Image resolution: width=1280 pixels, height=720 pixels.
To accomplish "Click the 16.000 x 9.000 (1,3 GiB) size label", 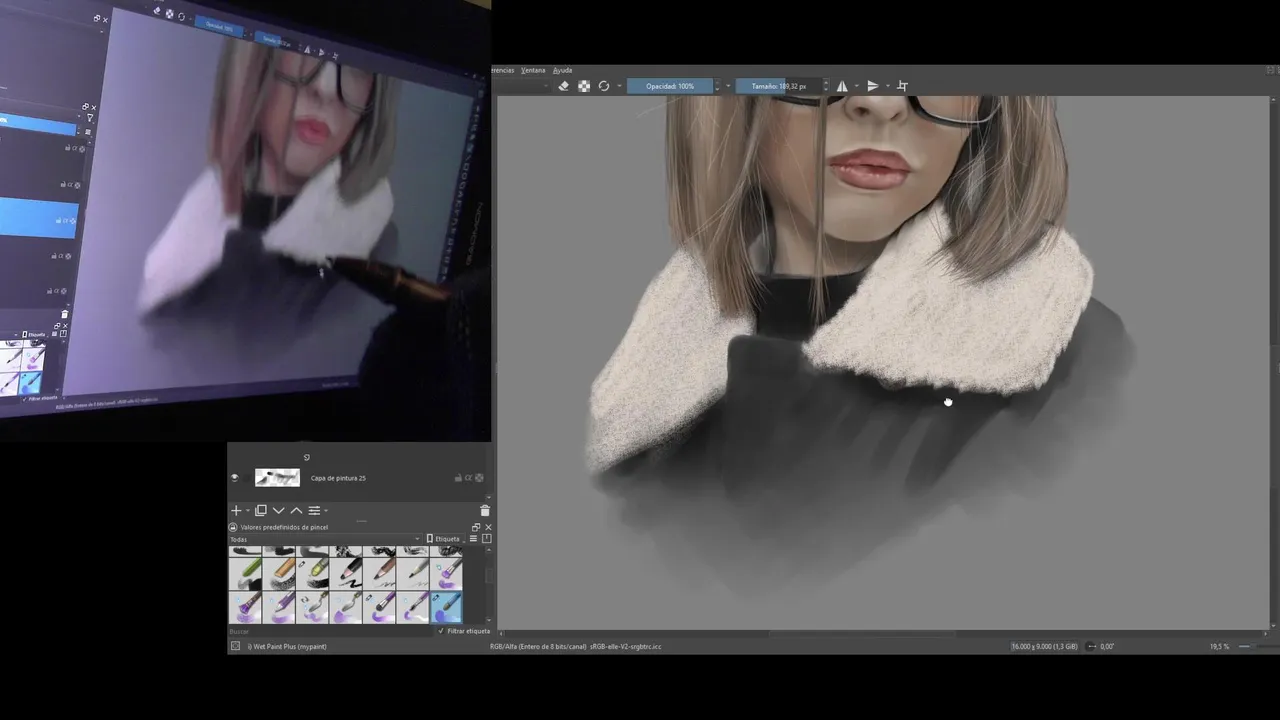I will coord(1044,647).
